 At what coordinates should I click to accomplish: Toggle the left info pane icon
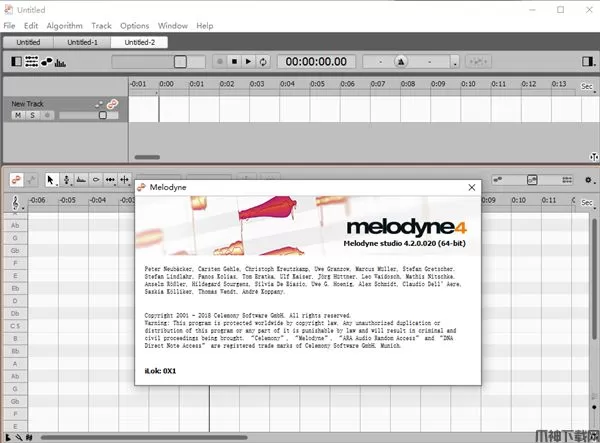pos(16,61)
